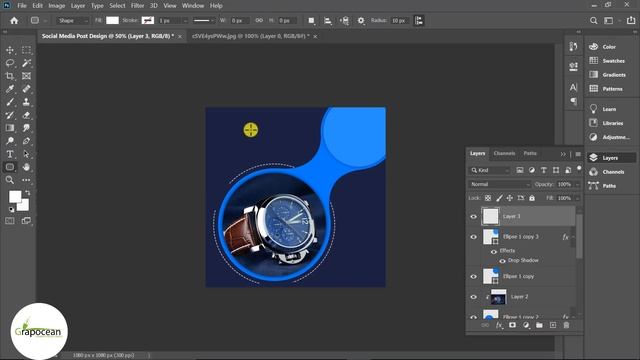Open the path alignment options
This screenshot has height=360, width=640.
point(328,20)
